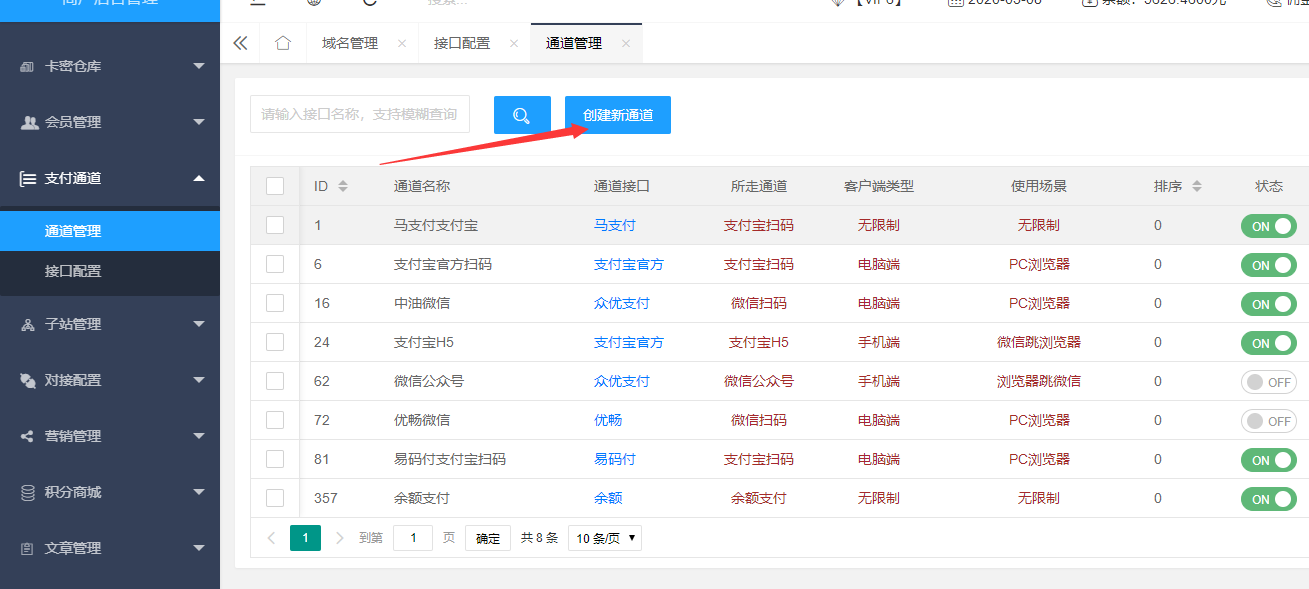Expand the 卡密仓库 sidebar menu arrow
The width and height of the screenshot is (1309, 589).
(199, 66)
